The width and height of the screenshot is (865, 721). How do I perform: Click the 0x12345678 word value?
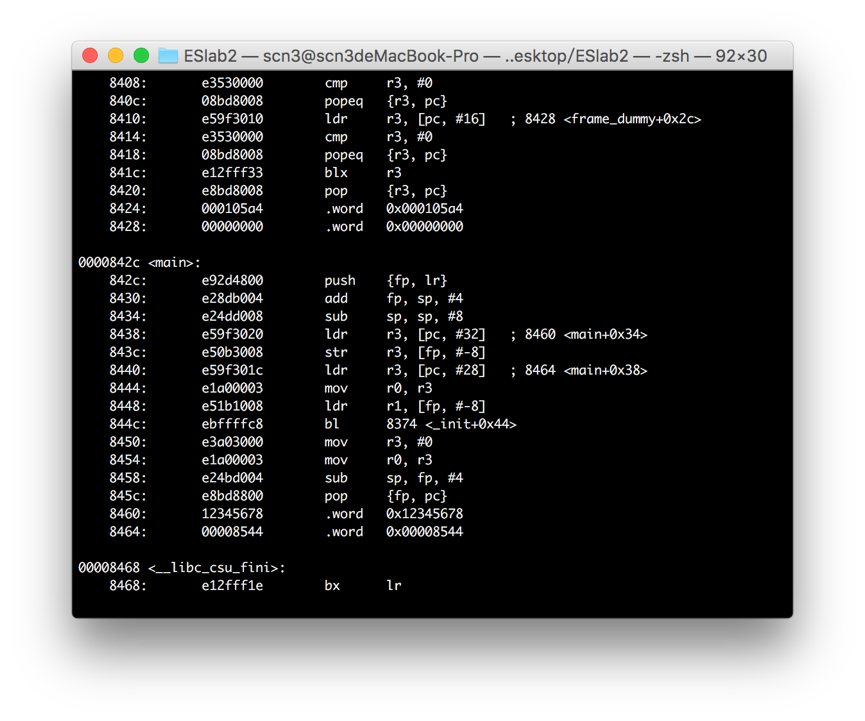424,514
